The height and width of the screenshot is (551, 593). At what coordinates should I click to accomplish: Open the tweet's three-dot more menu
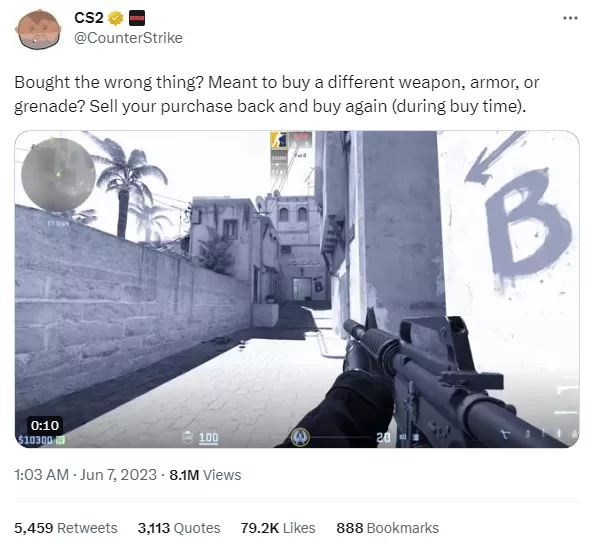click(570, 18)
